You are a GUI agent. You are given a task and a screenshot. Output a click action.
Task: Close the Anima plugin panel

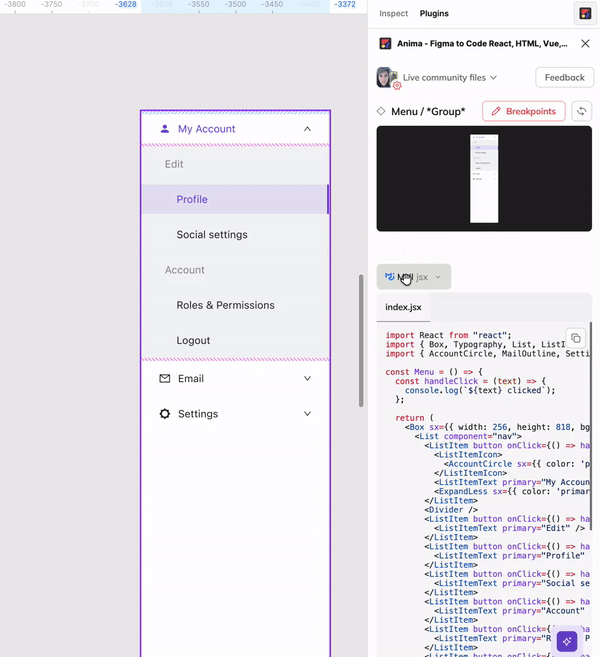585,44
